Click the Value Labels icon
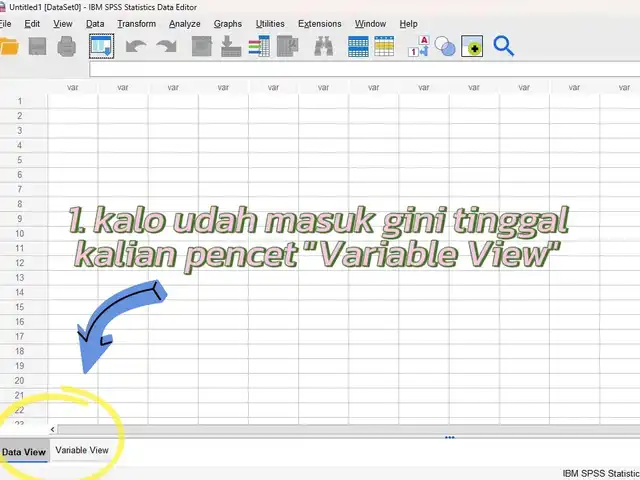640x480 pixels. pyautogui.click(x=418, y=46)
